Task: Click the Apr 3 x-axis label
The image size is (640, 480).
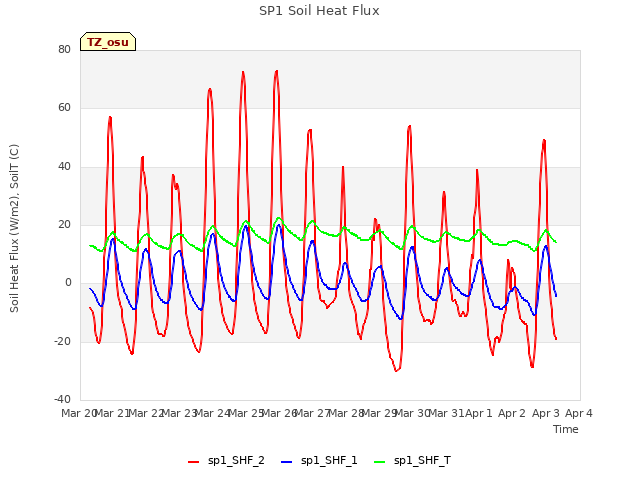Action: pyautogui.click(x=545, y=413)
